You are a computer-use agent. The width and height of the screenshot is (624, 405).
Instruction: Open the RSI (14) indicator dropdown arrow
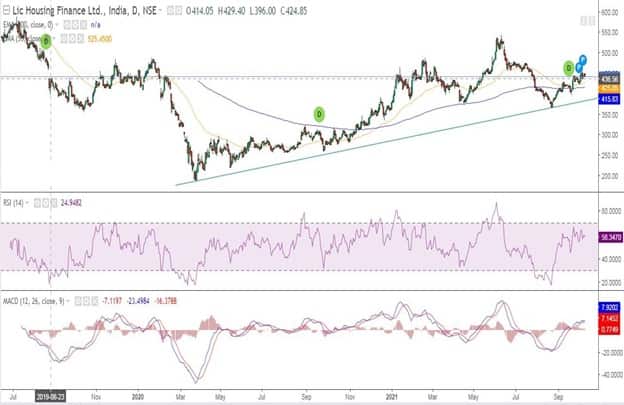coord(27,203)
